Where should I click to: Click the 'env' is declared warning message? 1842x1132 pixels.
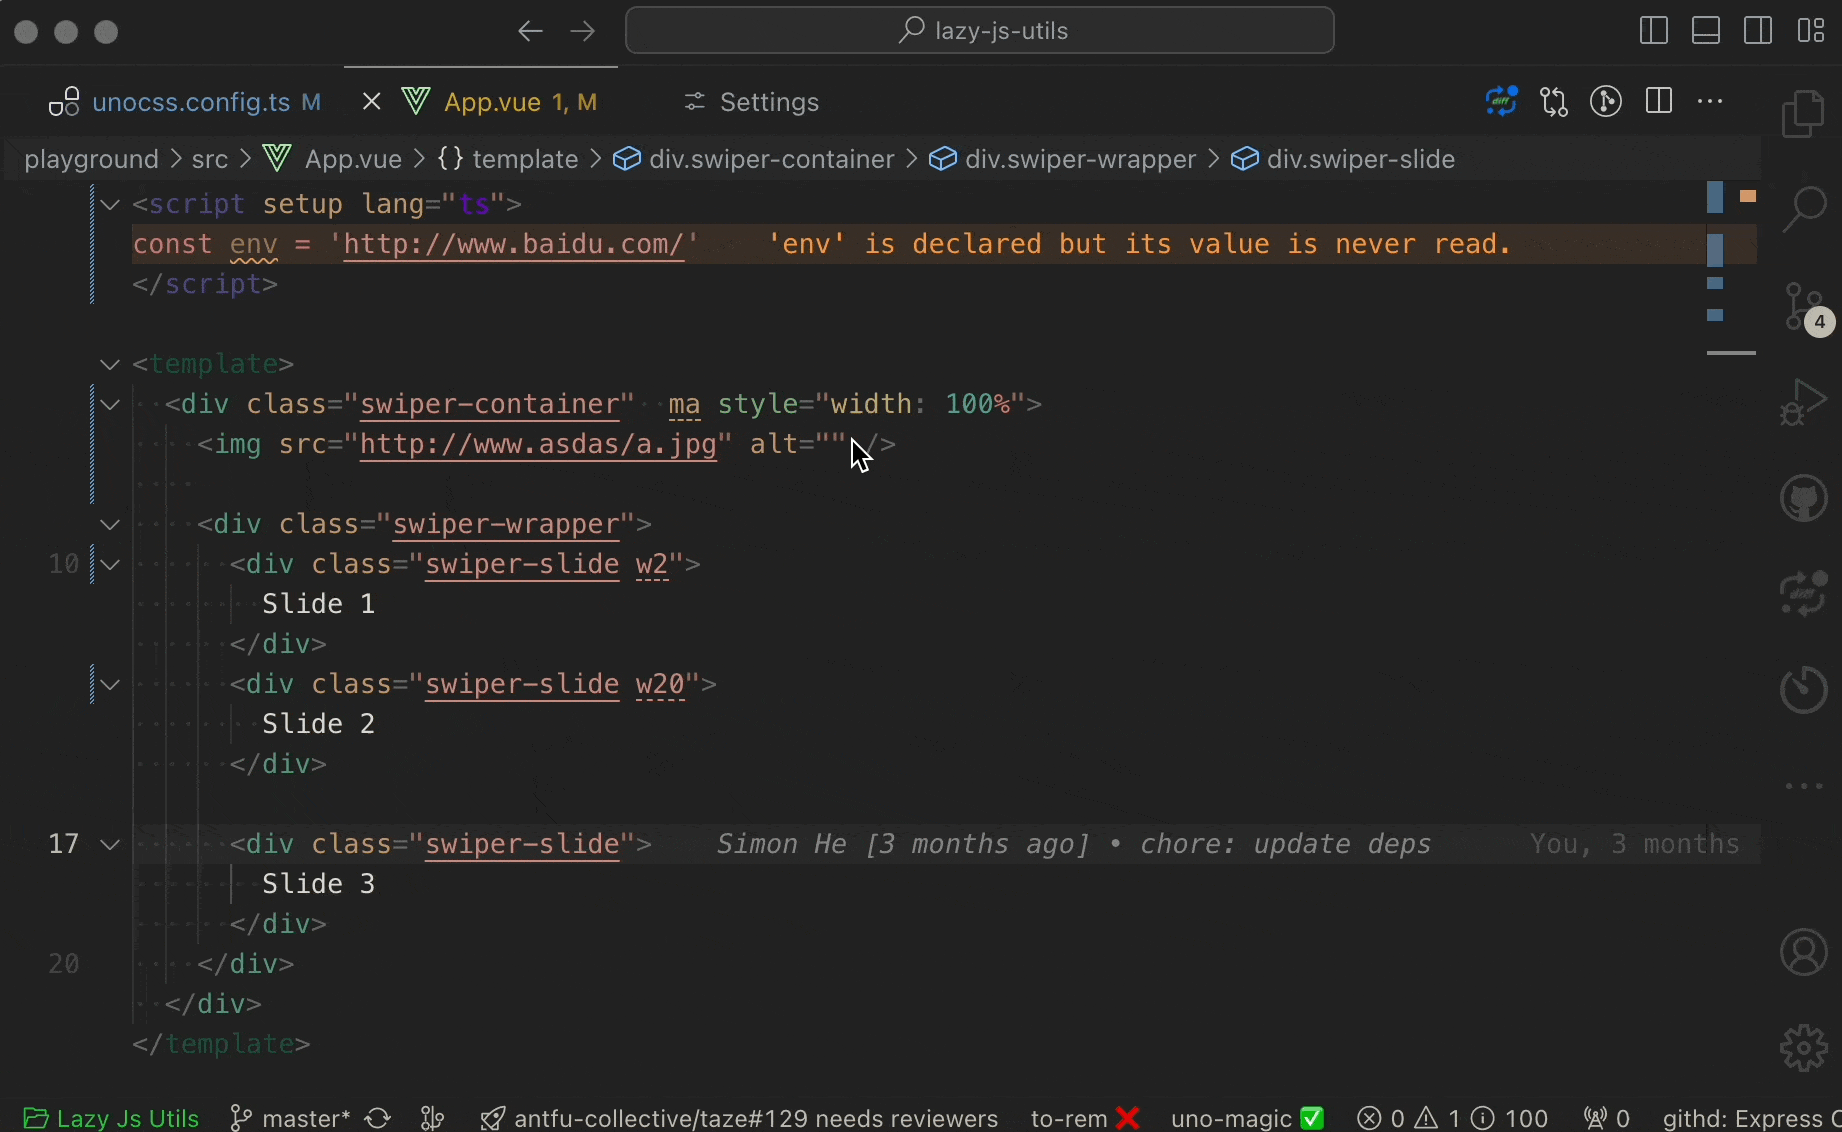pyautogui.click(x=1140, y=244)
